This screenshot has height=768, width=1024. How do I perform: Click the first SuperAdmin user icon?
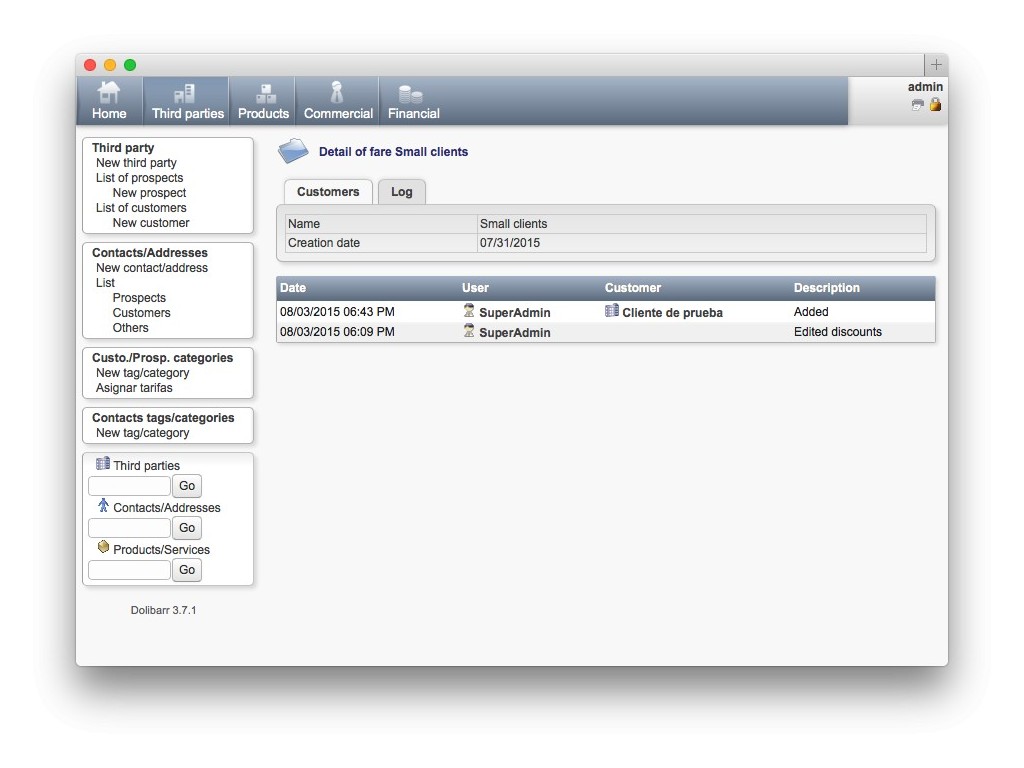[469, 311]
